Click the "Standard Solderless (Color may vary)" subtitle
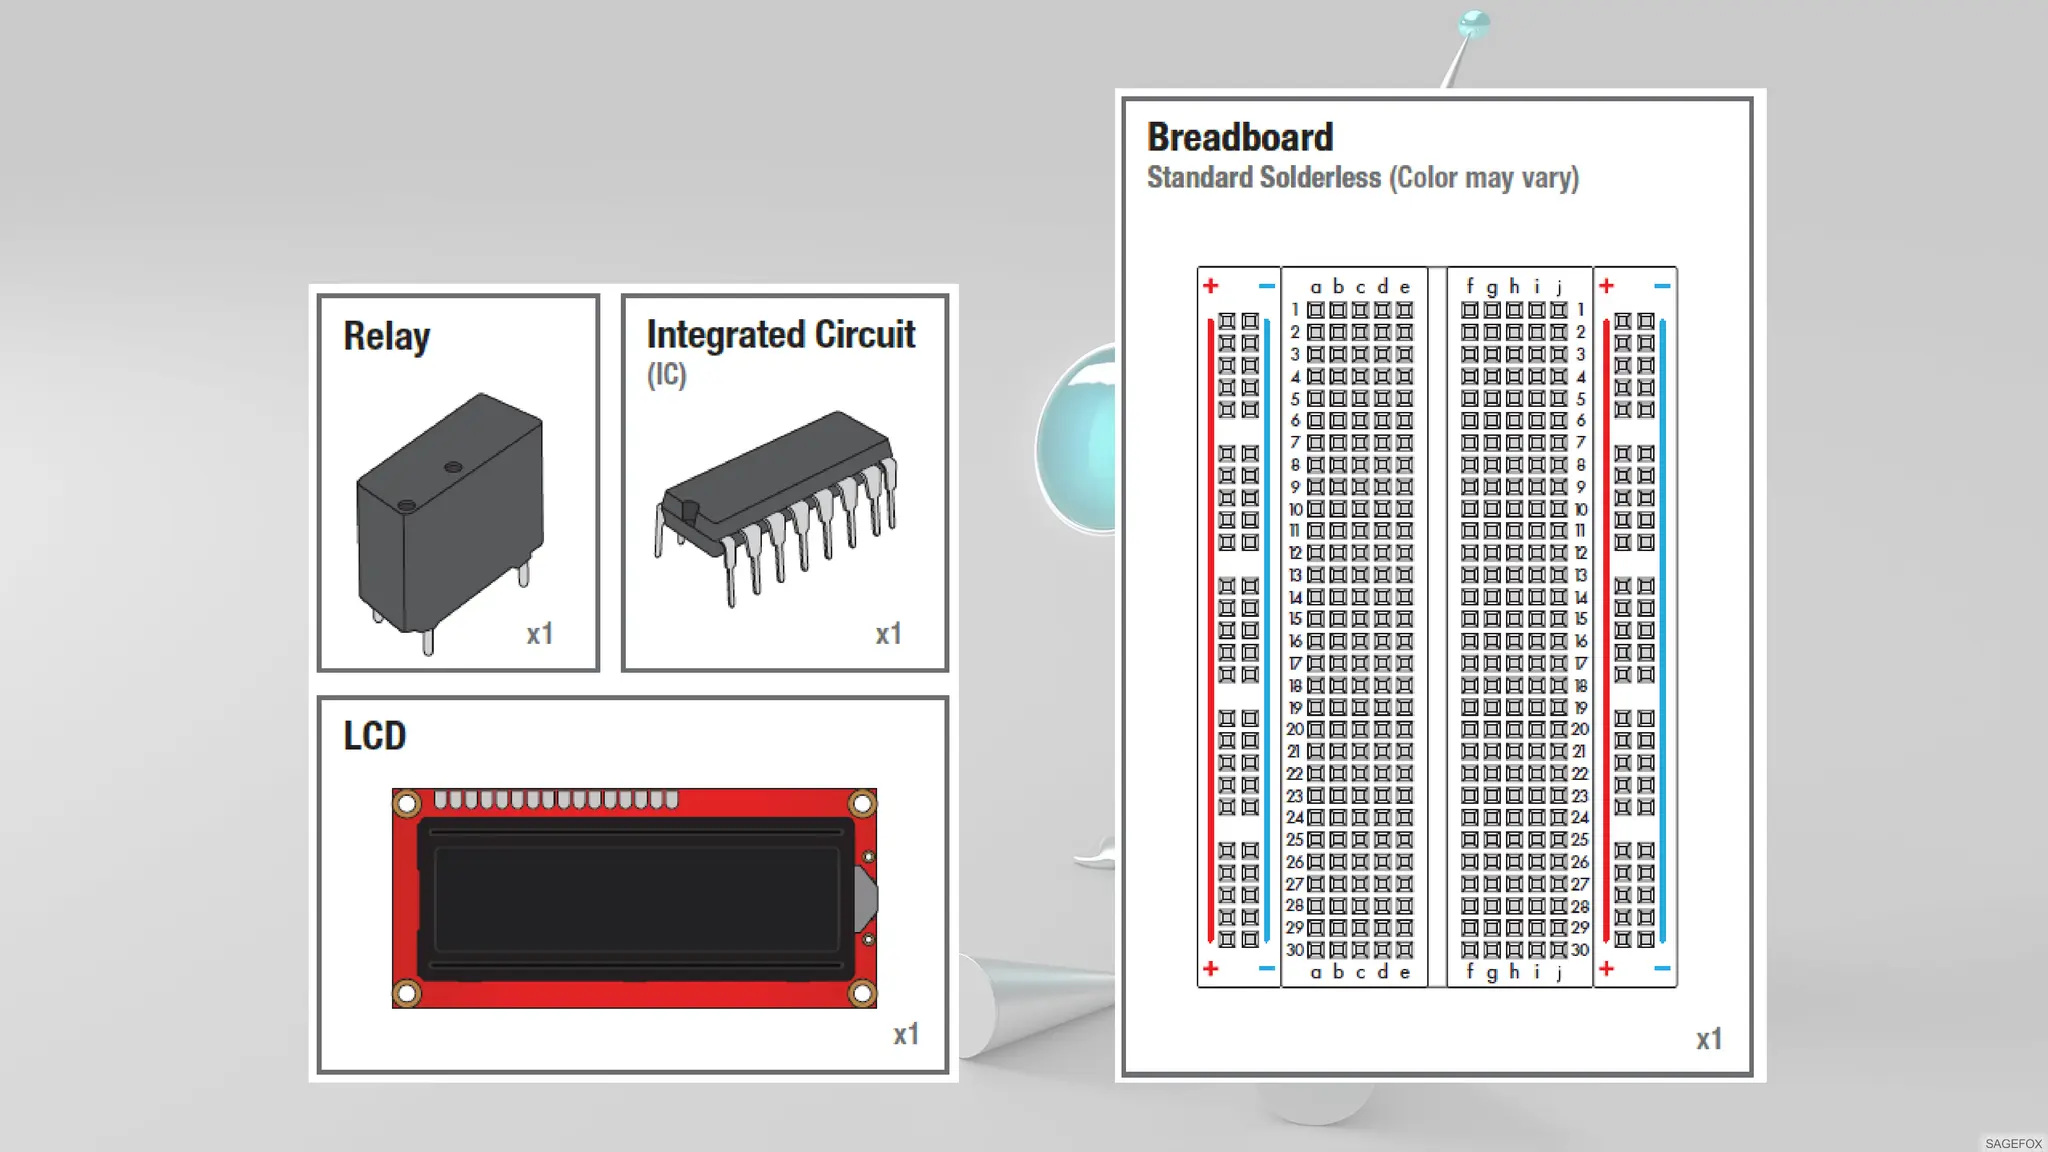 (1363, 178)
